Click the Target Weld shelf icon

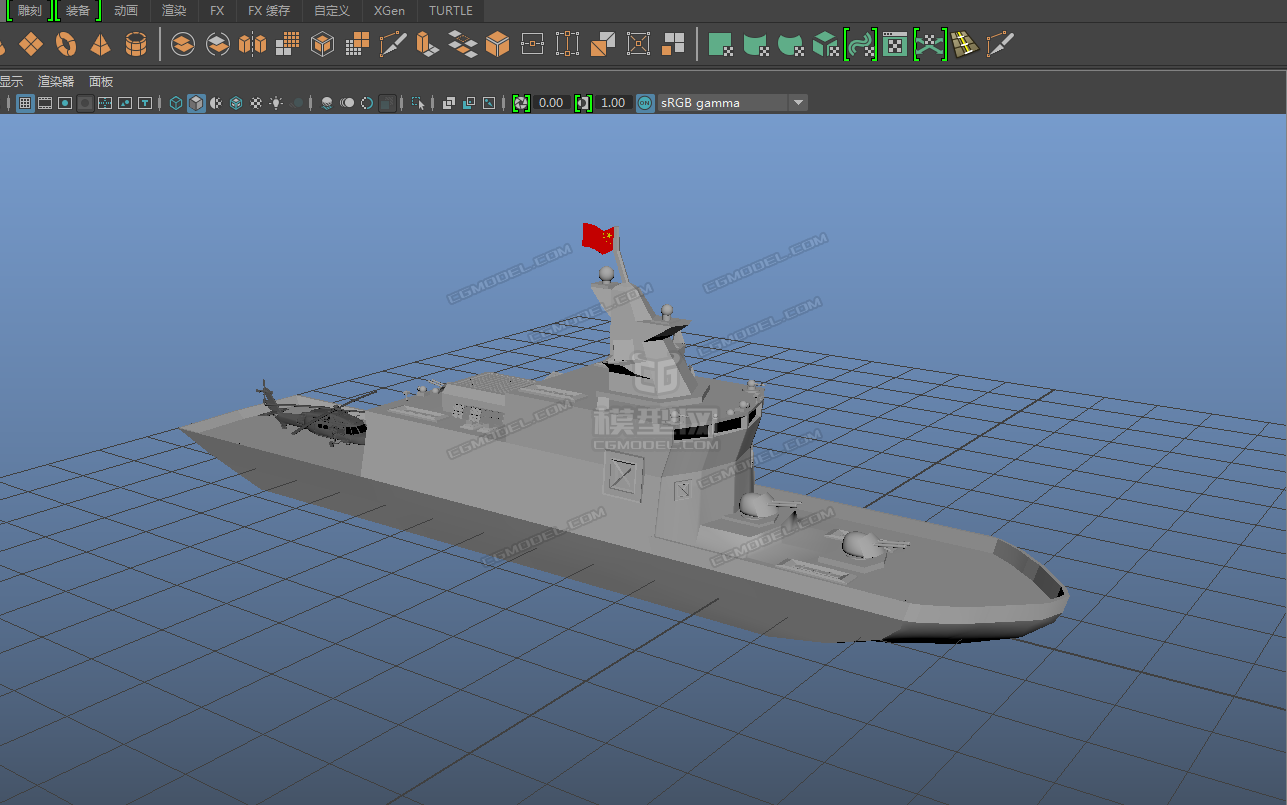(x=638, y=44)
